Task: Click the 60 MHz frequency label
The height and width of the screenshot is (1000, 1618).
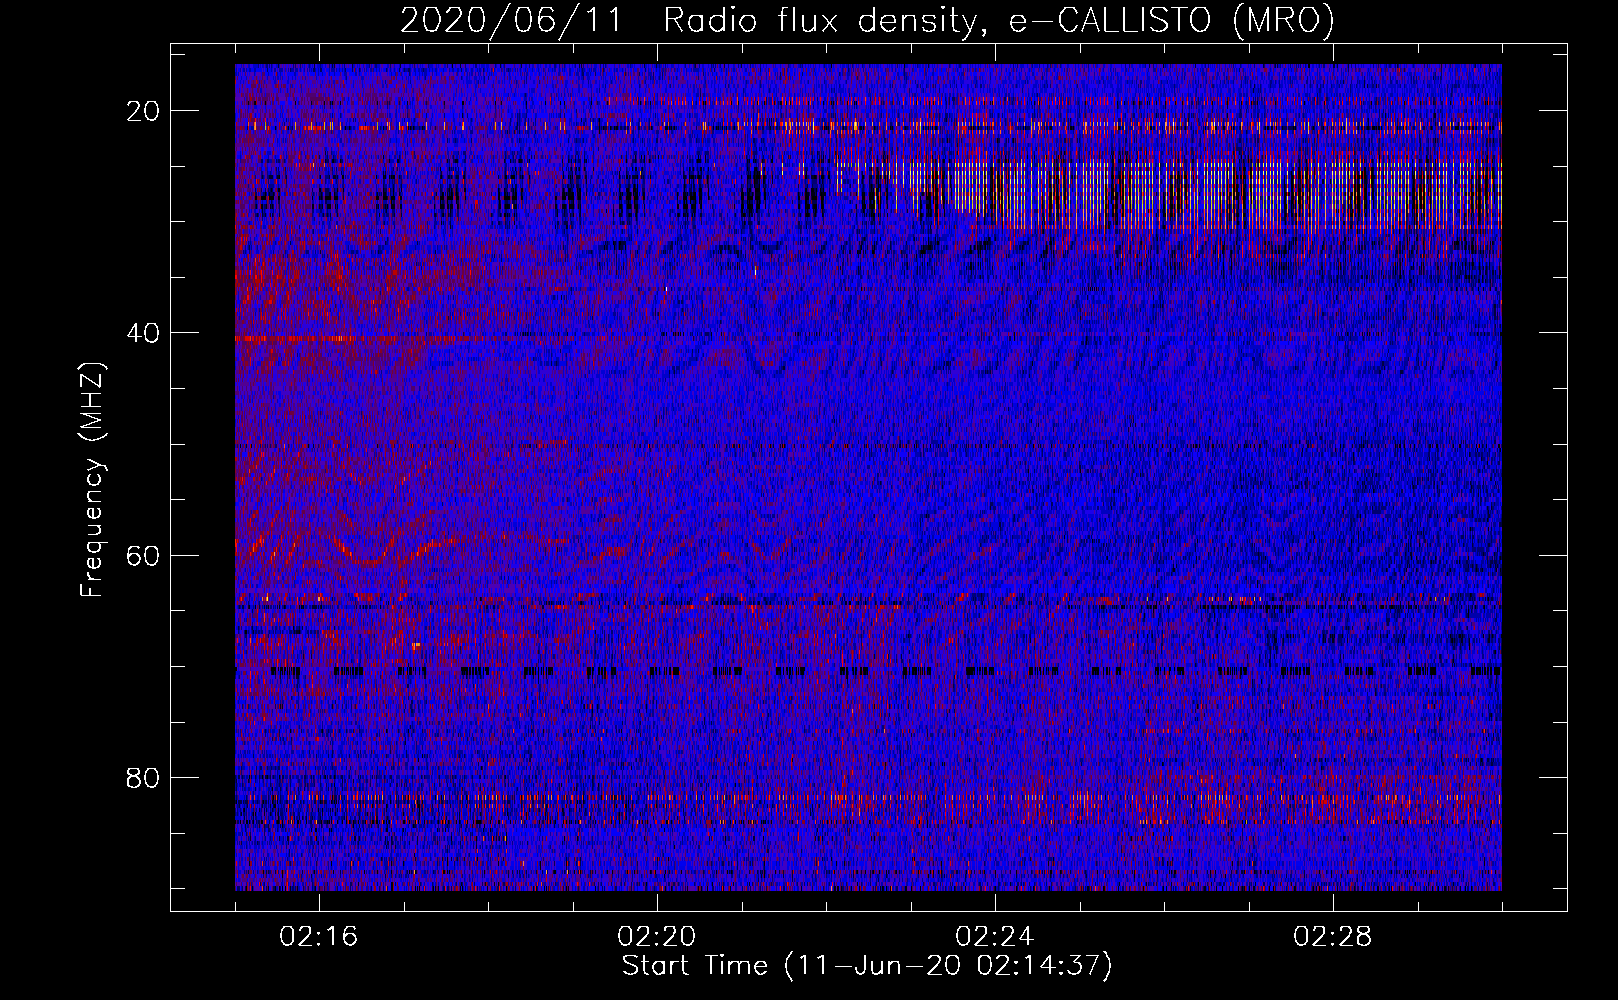Action: pos(144,555)
